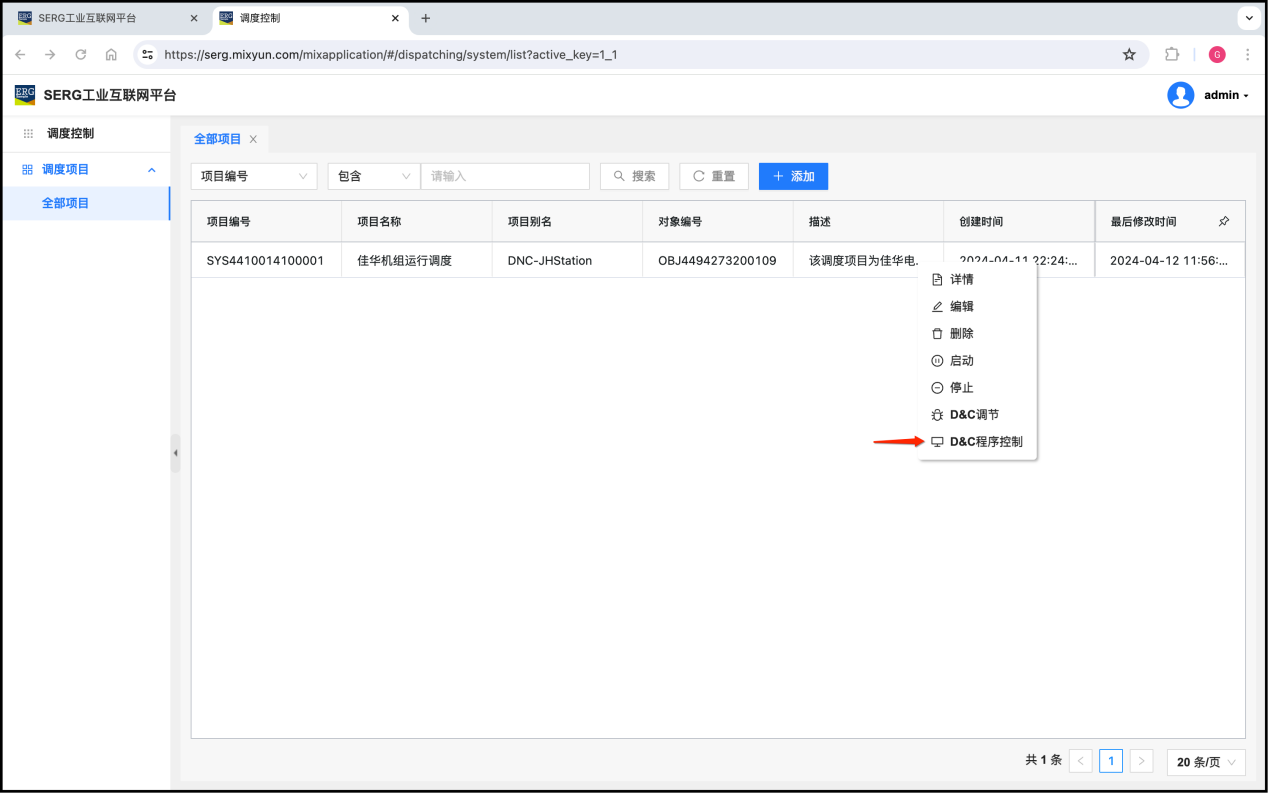Collapse the sidebar using the handle arrow
The width and height of the screenshot is (1268, 793).
175,453
